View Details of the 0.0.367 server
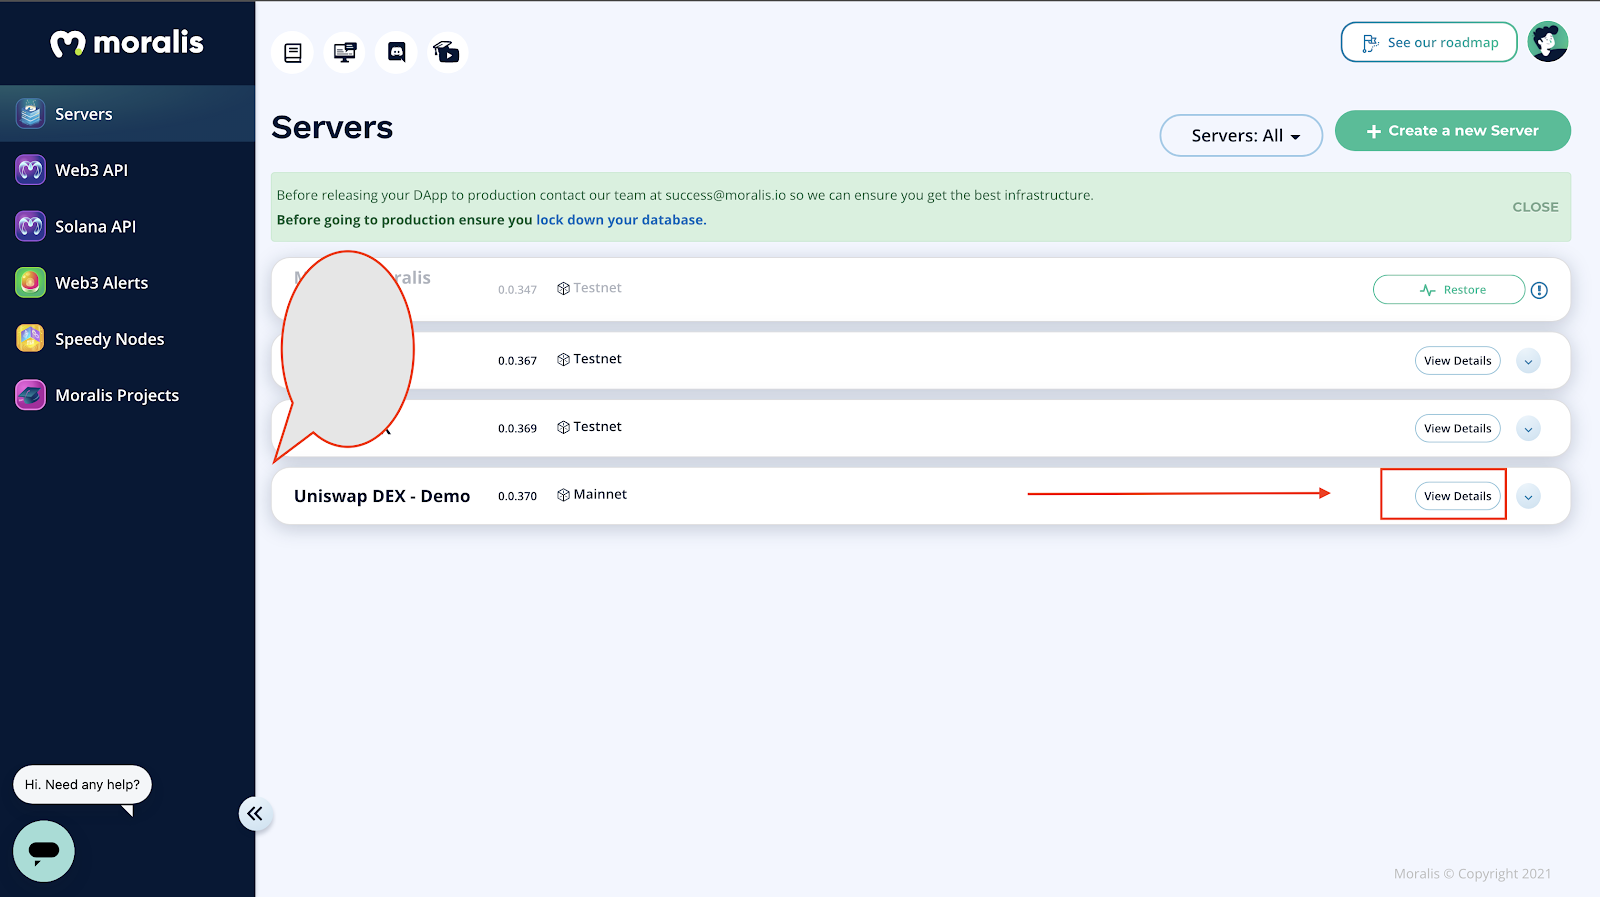Image resolution: width=1600 pixels, height=897 pixels. [1458, 361]
